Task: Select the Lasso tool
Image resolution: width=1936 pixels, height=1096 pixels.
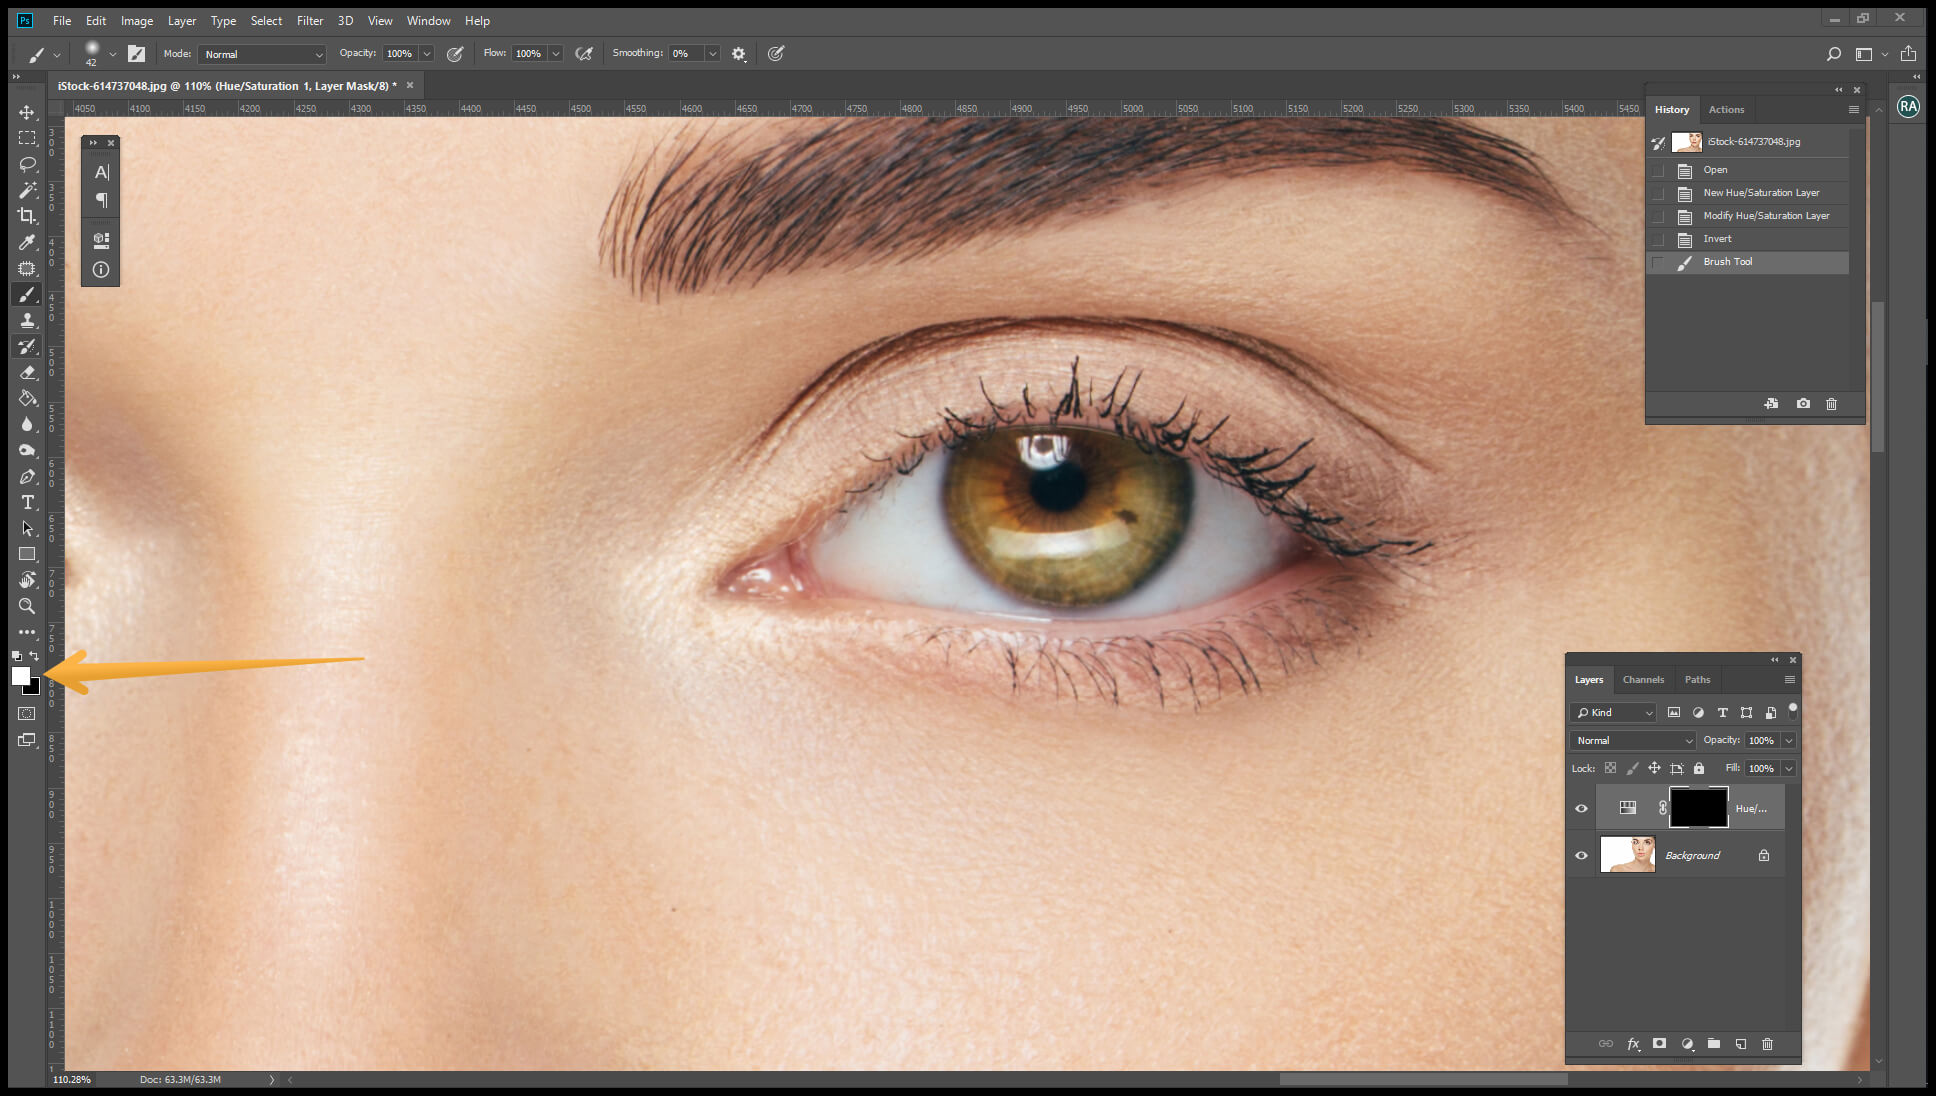Action: coord(27,165)
